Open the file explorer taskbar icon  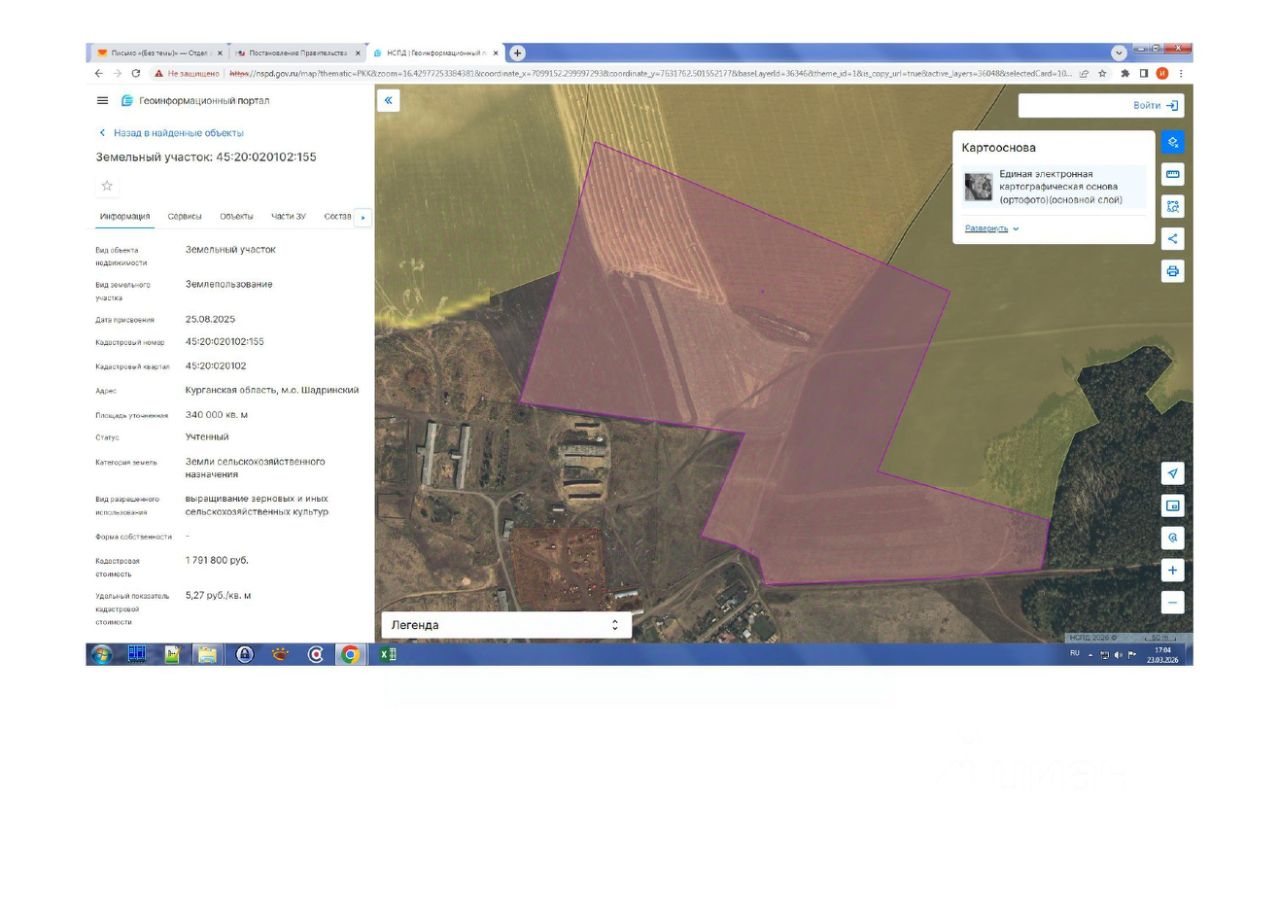209,654
